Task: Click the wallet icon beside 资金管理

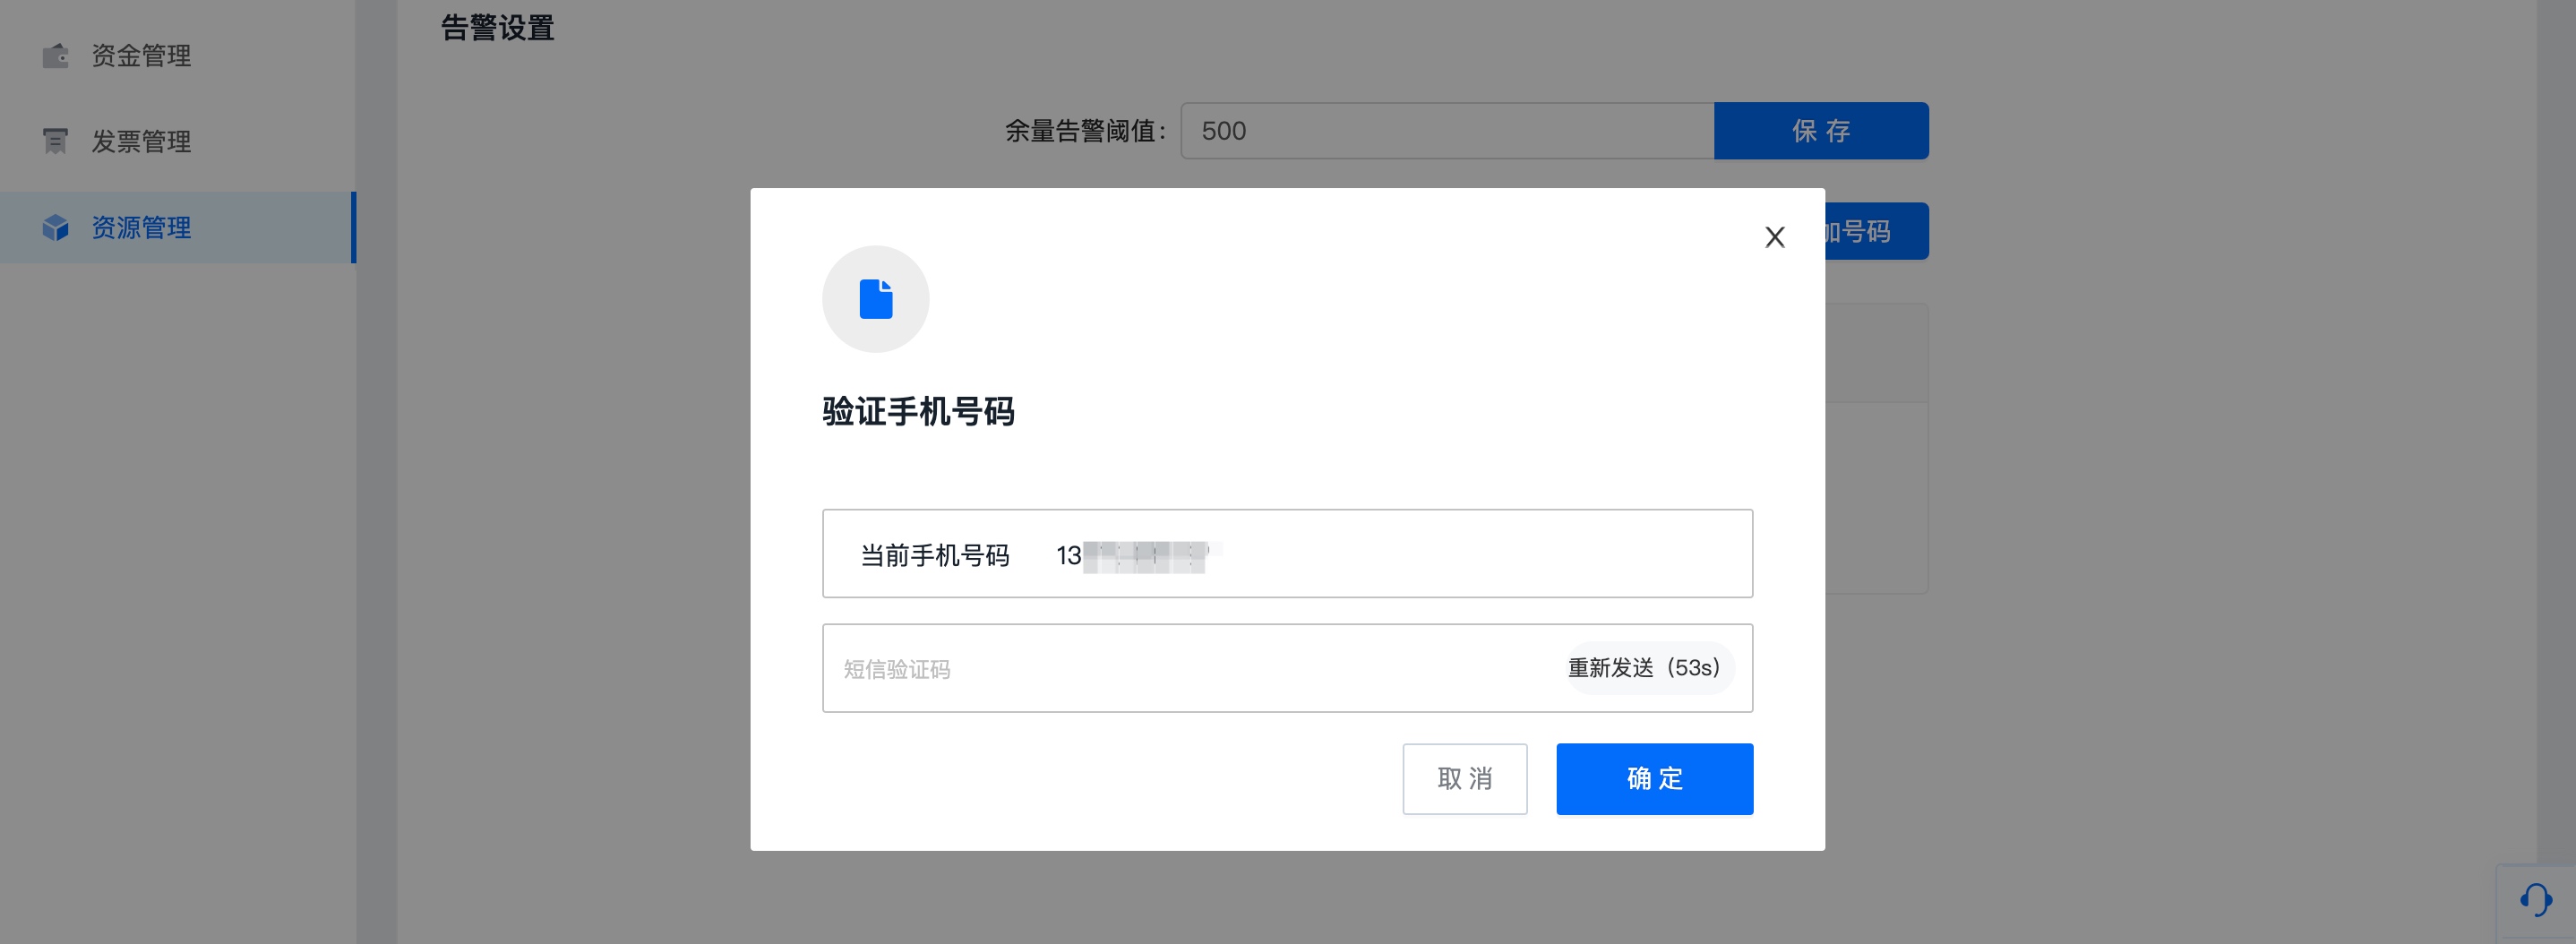Action: [55, 56]
